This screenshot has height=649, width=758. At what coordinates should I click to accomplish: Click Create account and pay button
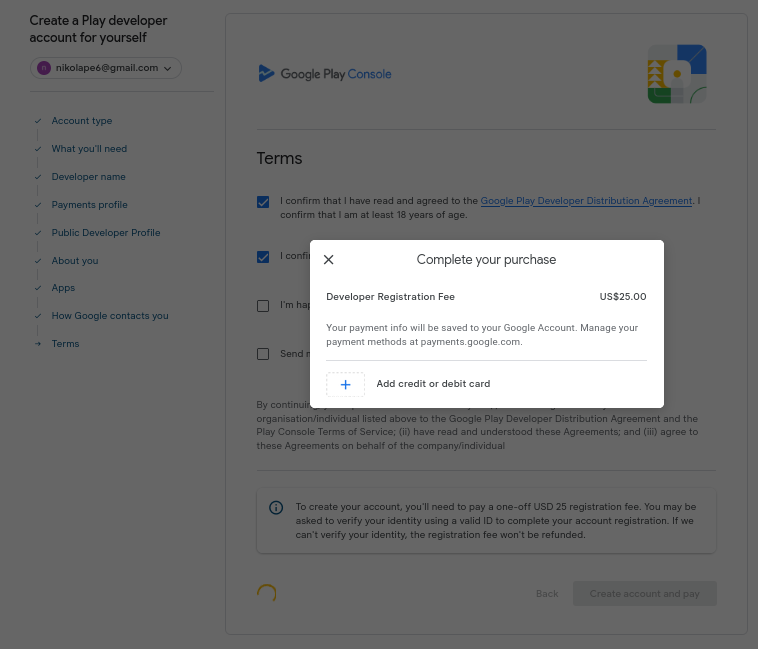[644, 594]
